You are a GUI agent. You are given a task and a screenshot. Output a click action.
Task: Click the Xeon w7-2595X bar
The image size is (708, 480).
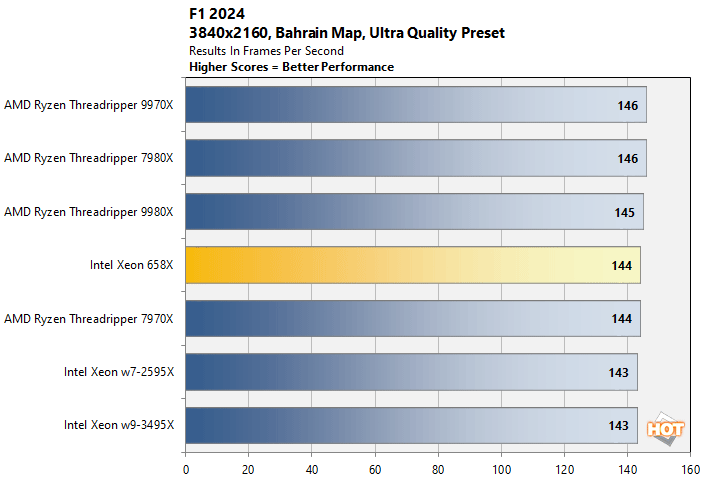click(411, 372)
